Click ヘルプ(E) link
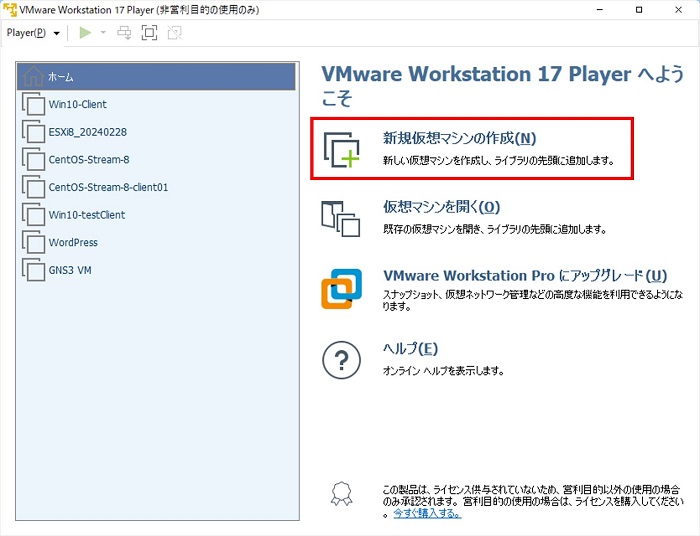The width and height of the screenshot is (700, 536). click(x=410, y=349)
